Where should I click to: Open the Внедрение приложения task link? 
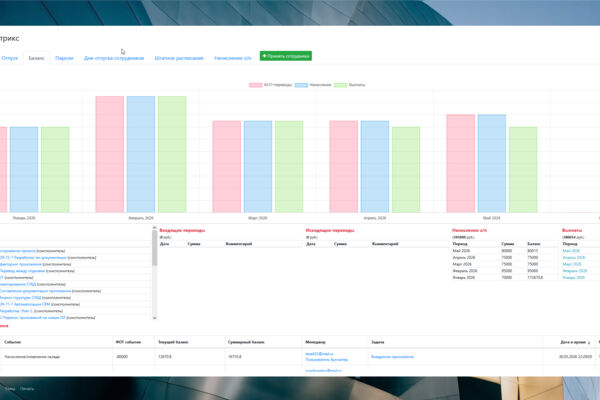pyautogui.click(x=393, y=357)
